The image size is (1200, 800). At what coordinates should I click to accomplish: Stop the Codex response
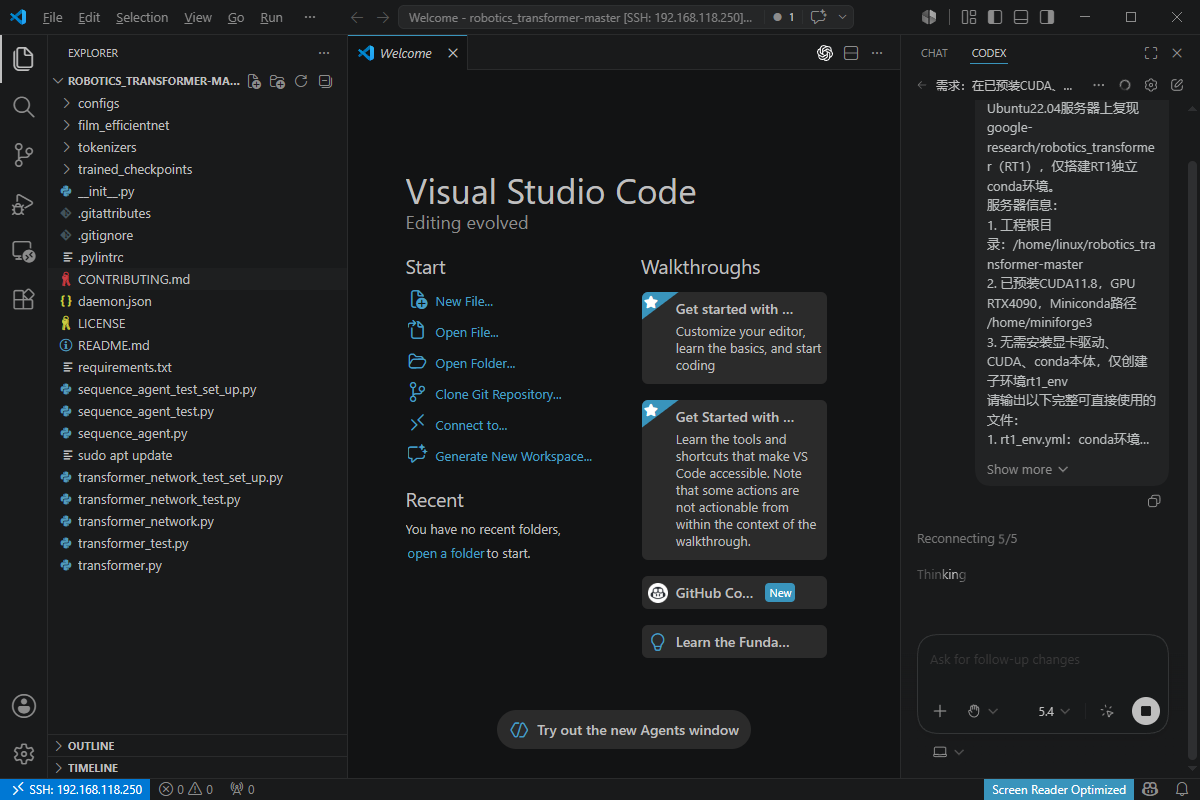click(1146, 711)
